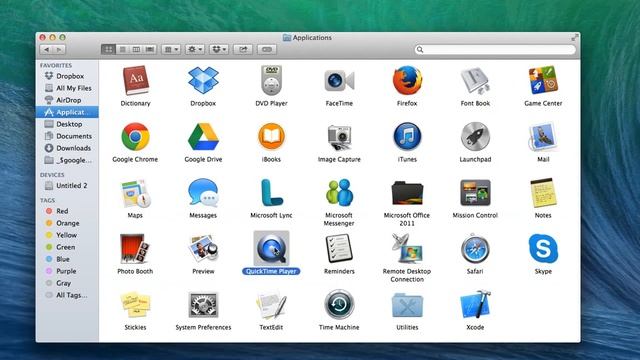This screenshot has width=640, height=360.
Task: Switch to icon view mode
Action: [x=108, y=49]
